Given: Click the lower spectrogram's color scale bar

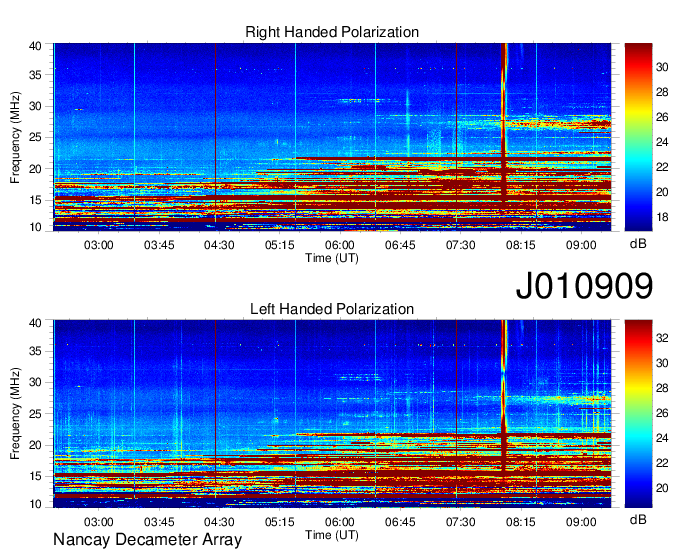Looking at the screenshot, I should tap(638, 414).
